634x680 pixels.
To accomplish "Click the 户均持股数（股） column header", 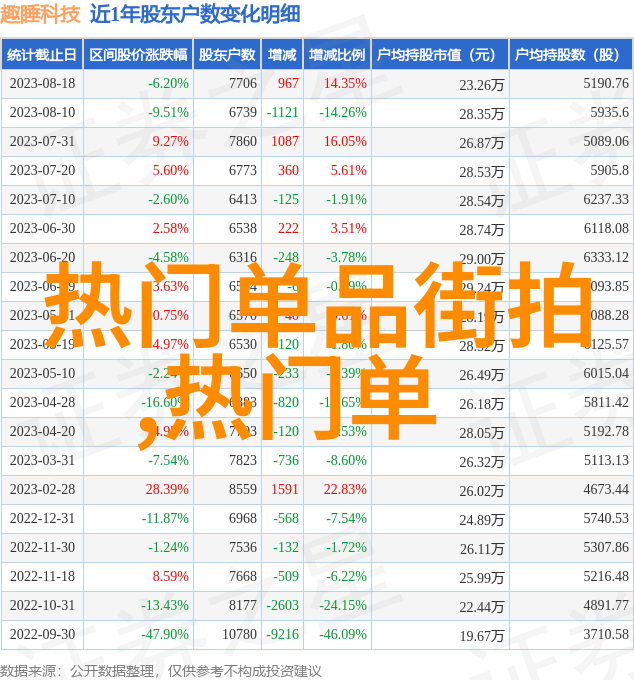I will click(x=570, y=55).
